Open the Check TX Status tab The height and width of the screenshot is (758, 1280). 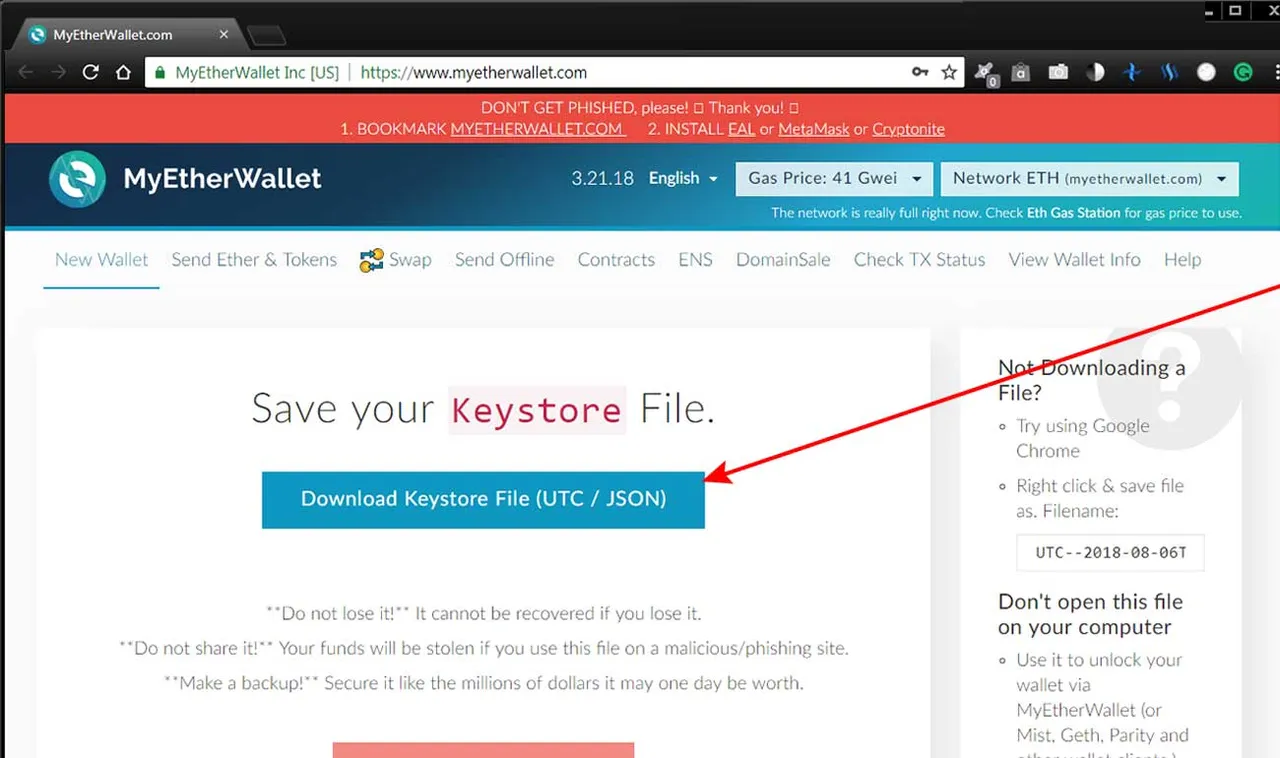919,260
